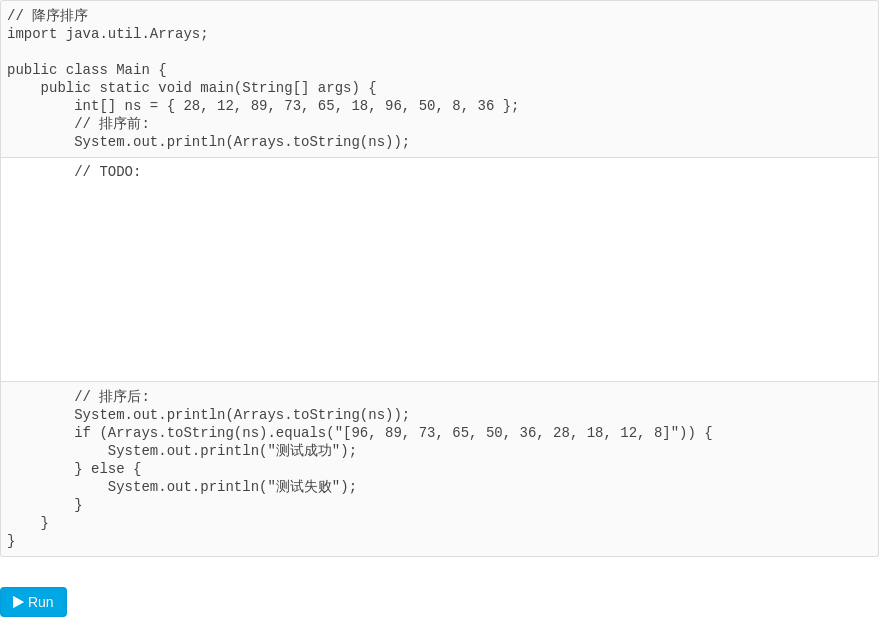Click the if-equals comparison line

(393, 433)
